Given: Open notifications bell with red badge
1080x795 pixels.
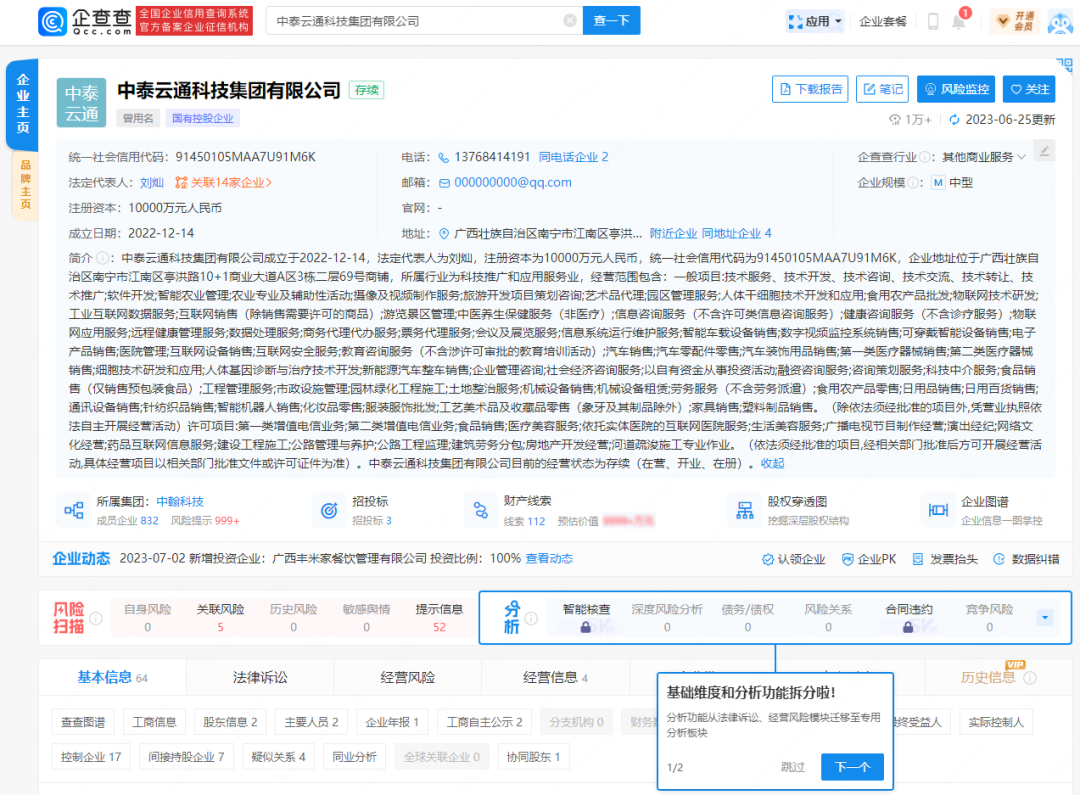Looking at the screenshot, I should [961, 20].
